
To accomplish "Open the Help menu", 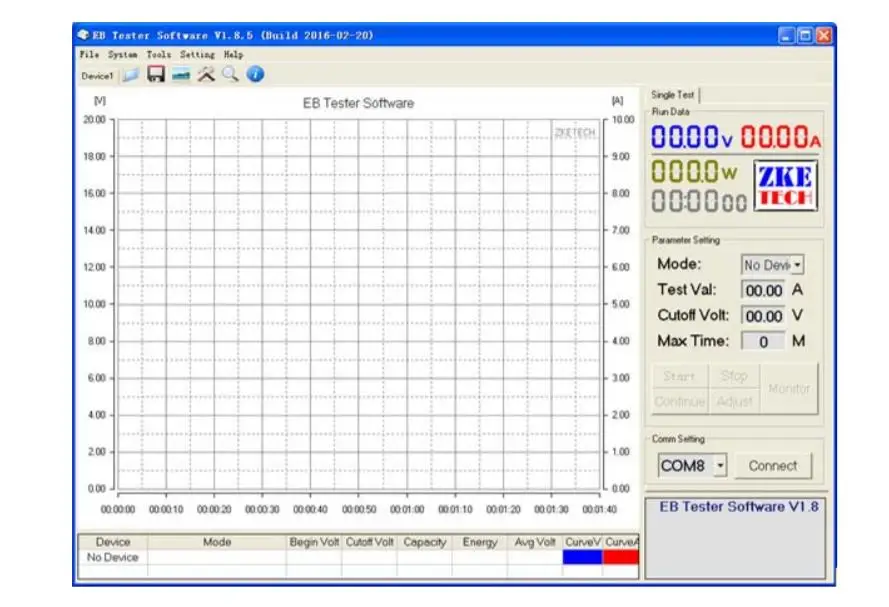I will [233, 54].
